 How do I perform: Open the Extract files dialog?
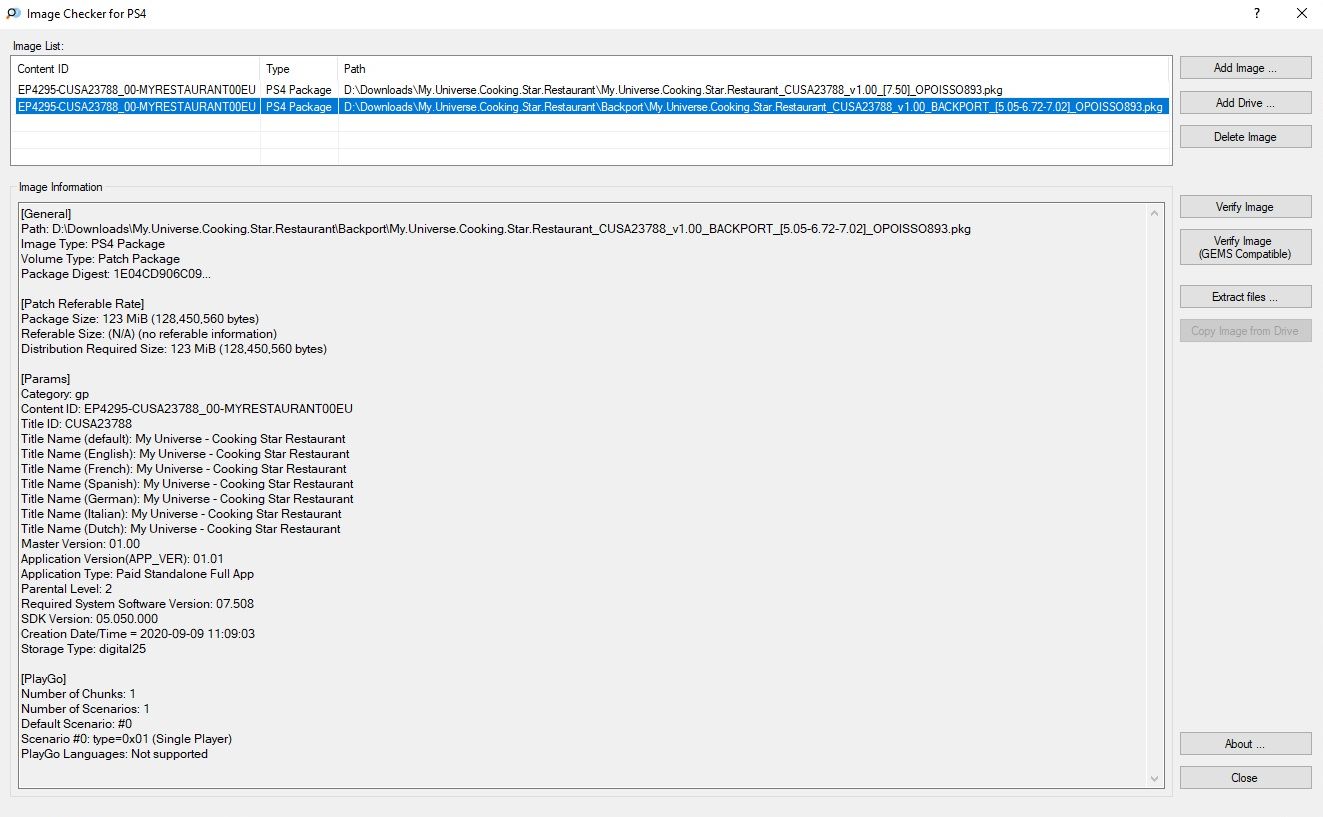point(1245,297)
